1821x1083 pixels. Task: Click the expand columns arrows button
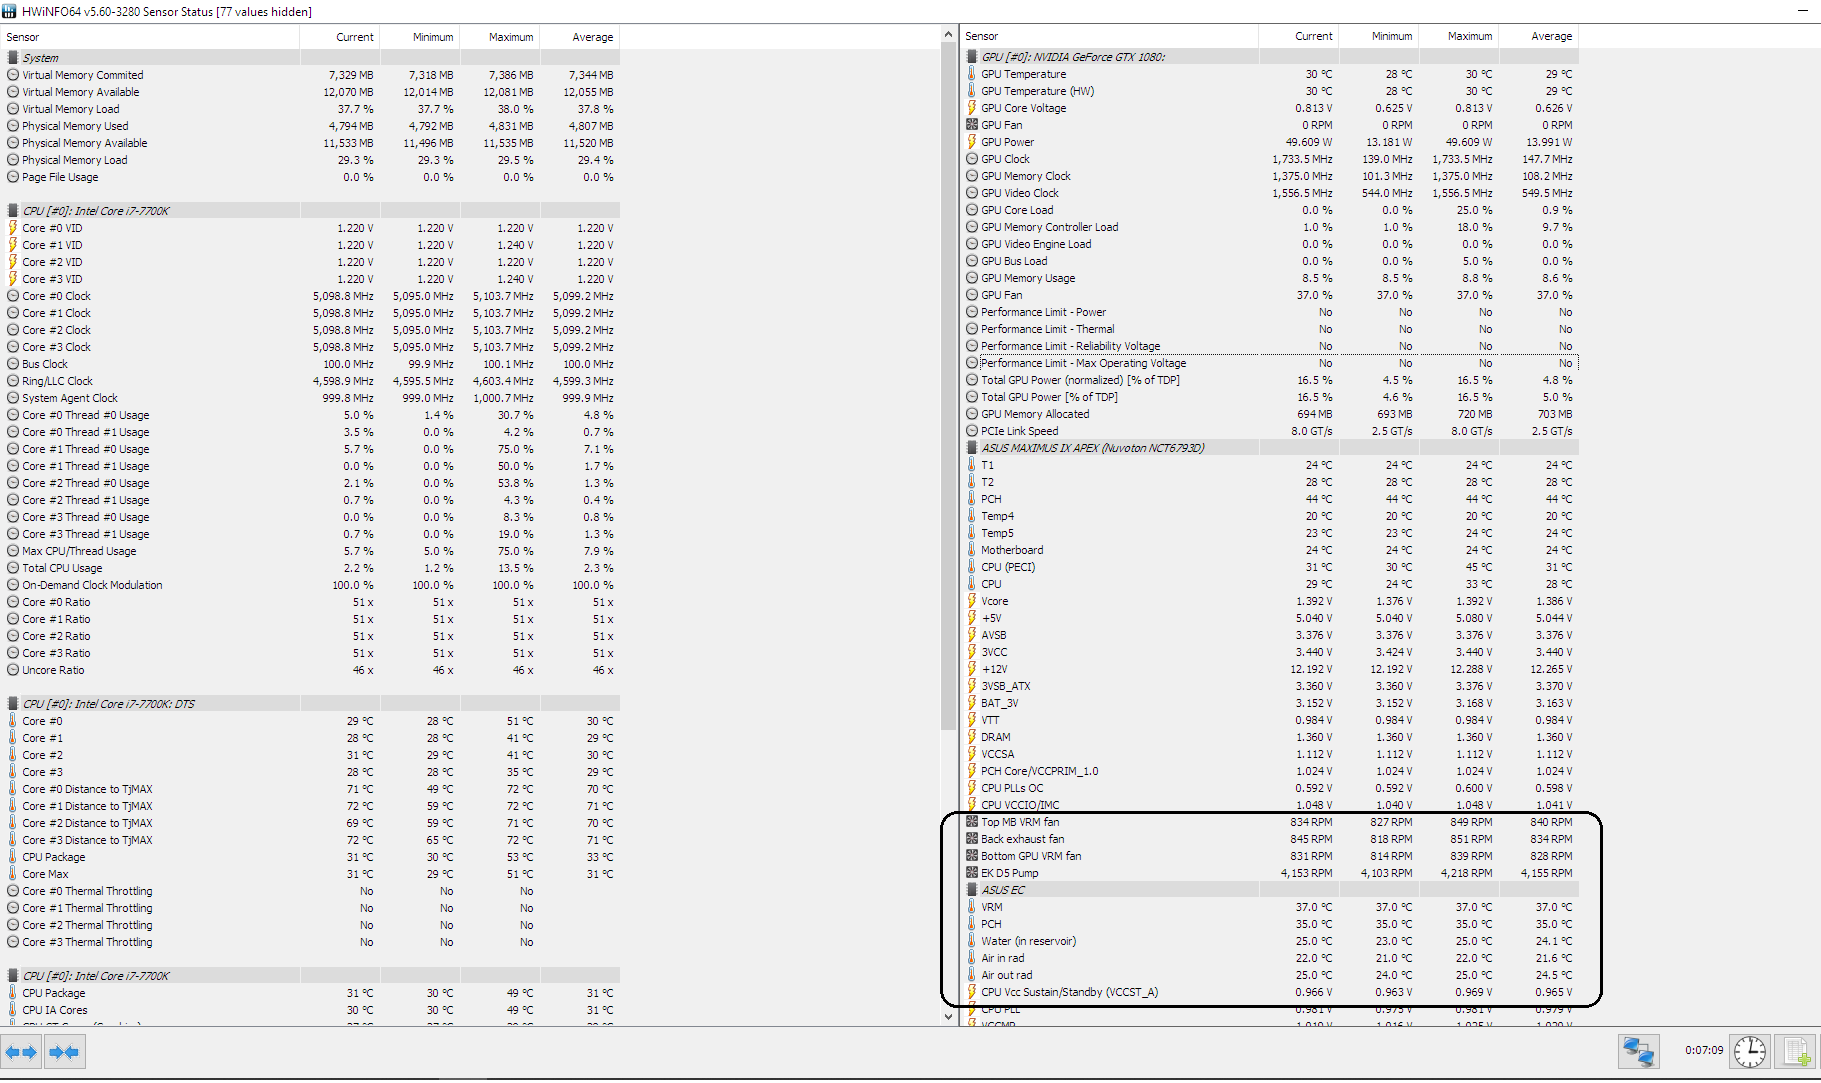21,1052
